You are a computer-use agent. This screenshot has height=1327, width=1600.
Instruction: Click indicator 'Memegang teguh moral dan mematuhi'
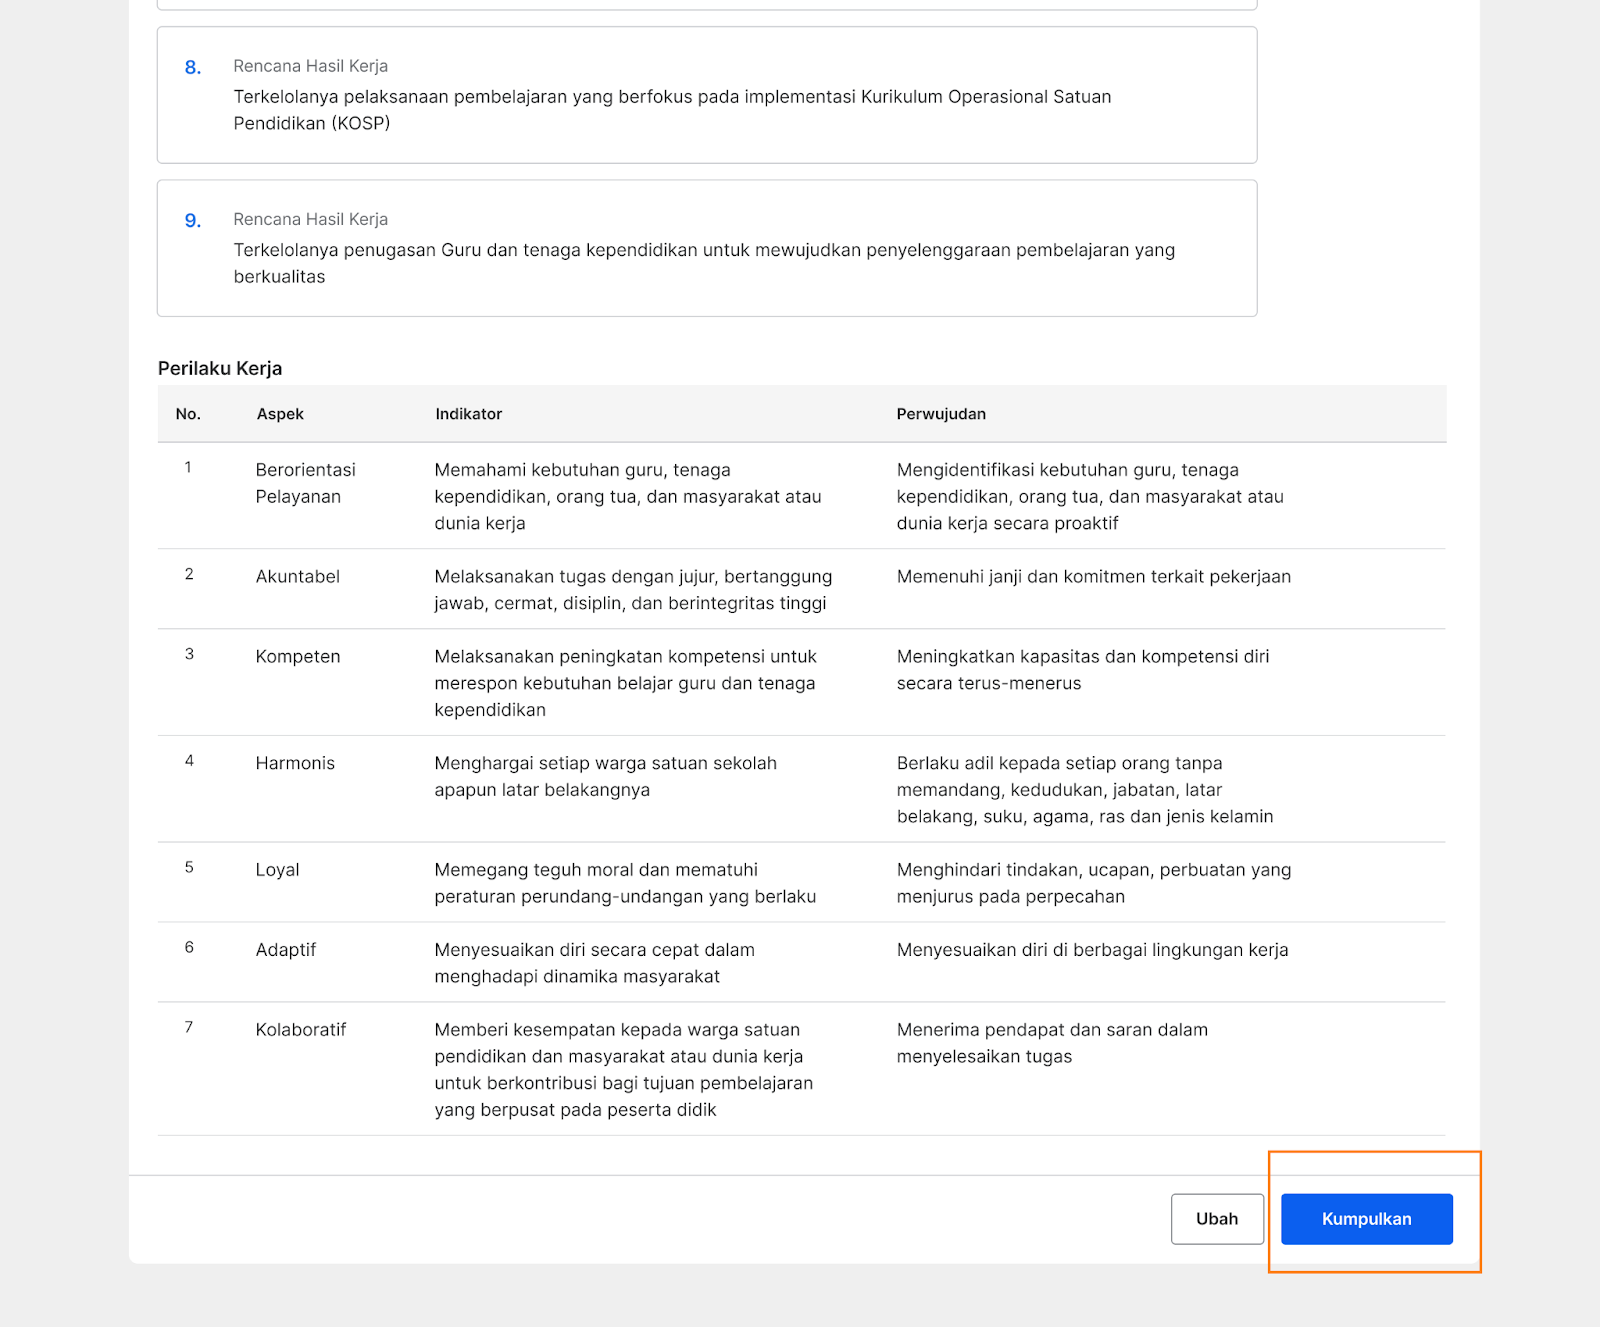click(x=625, y=883)
